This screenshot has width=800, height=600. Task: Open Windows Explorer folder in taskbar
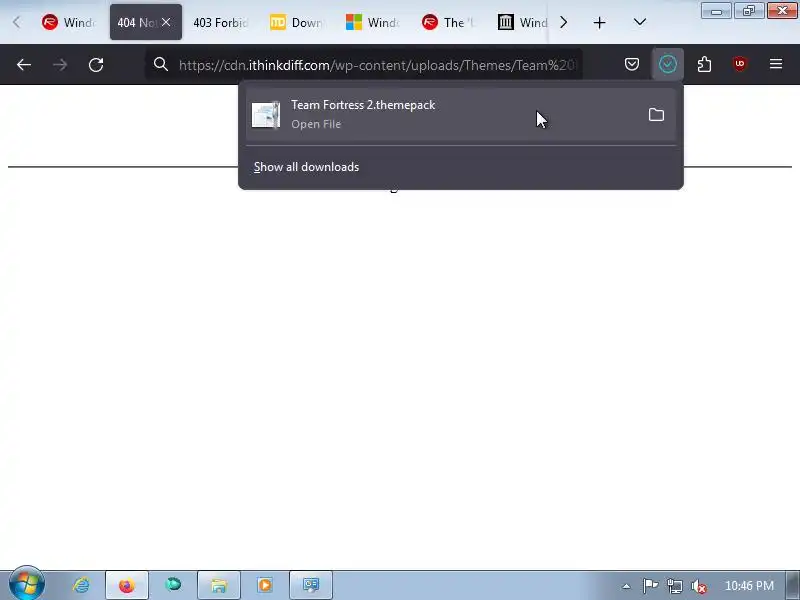tap(218, 585)
